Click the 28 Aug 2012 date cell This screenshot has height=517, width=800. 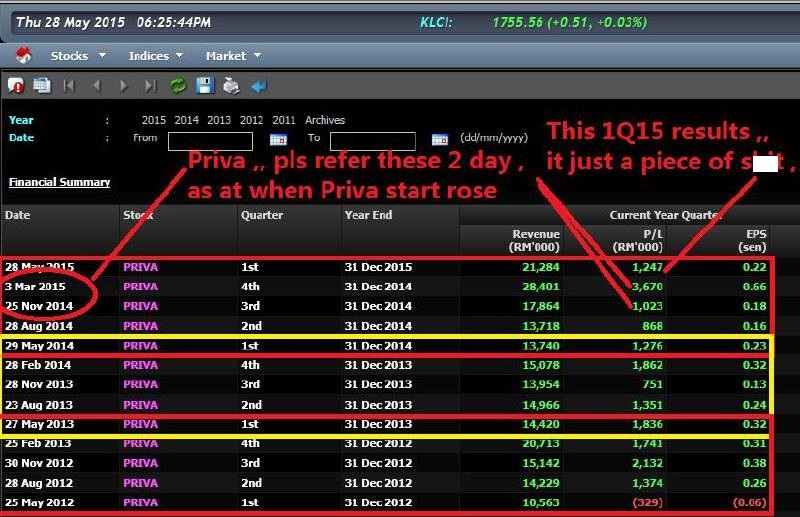click(x=39, y=483)
